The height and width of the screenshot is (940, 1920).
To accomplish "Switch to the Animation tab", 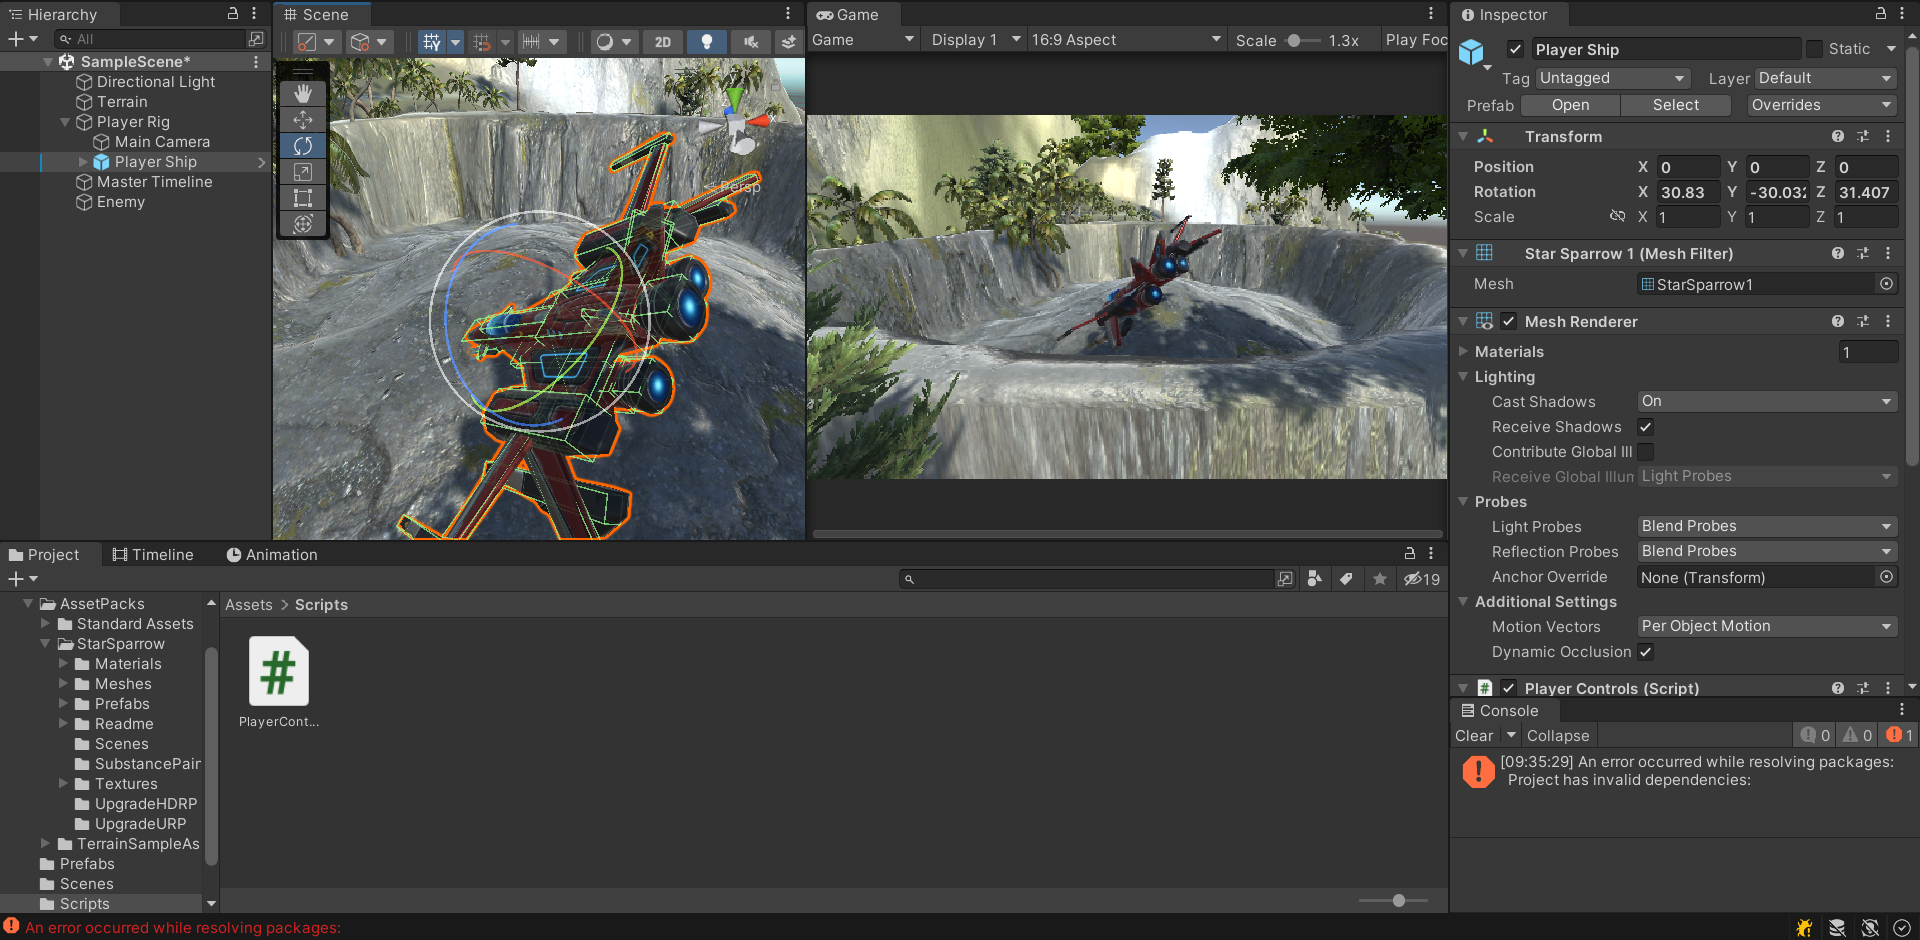I will pyautogui.click(x=272, y=555).
